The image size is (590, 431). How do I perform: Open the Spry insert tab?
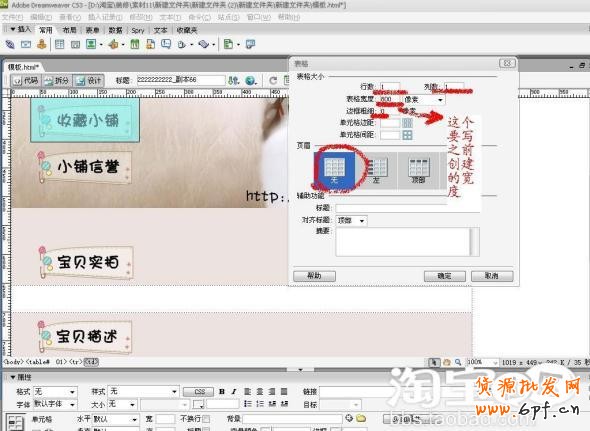coord(138,30)
